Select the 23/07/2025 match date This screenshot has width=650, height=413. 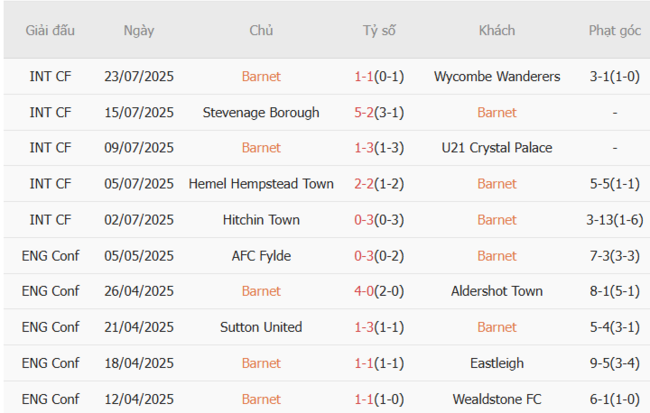coord(139,76)
